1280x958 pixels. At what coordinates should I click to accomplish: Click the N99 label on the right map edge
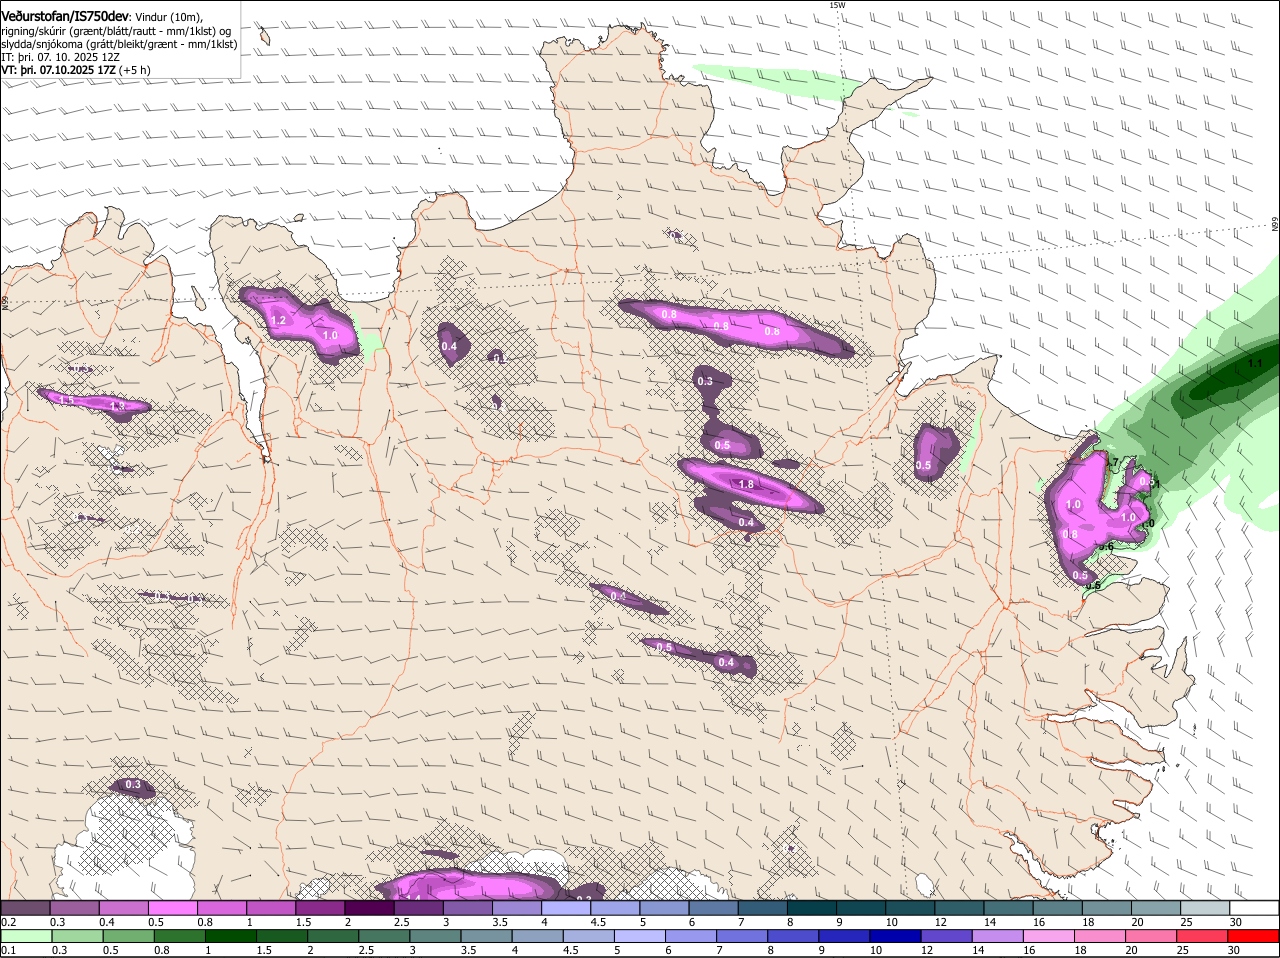click(x=1275, y=225)
